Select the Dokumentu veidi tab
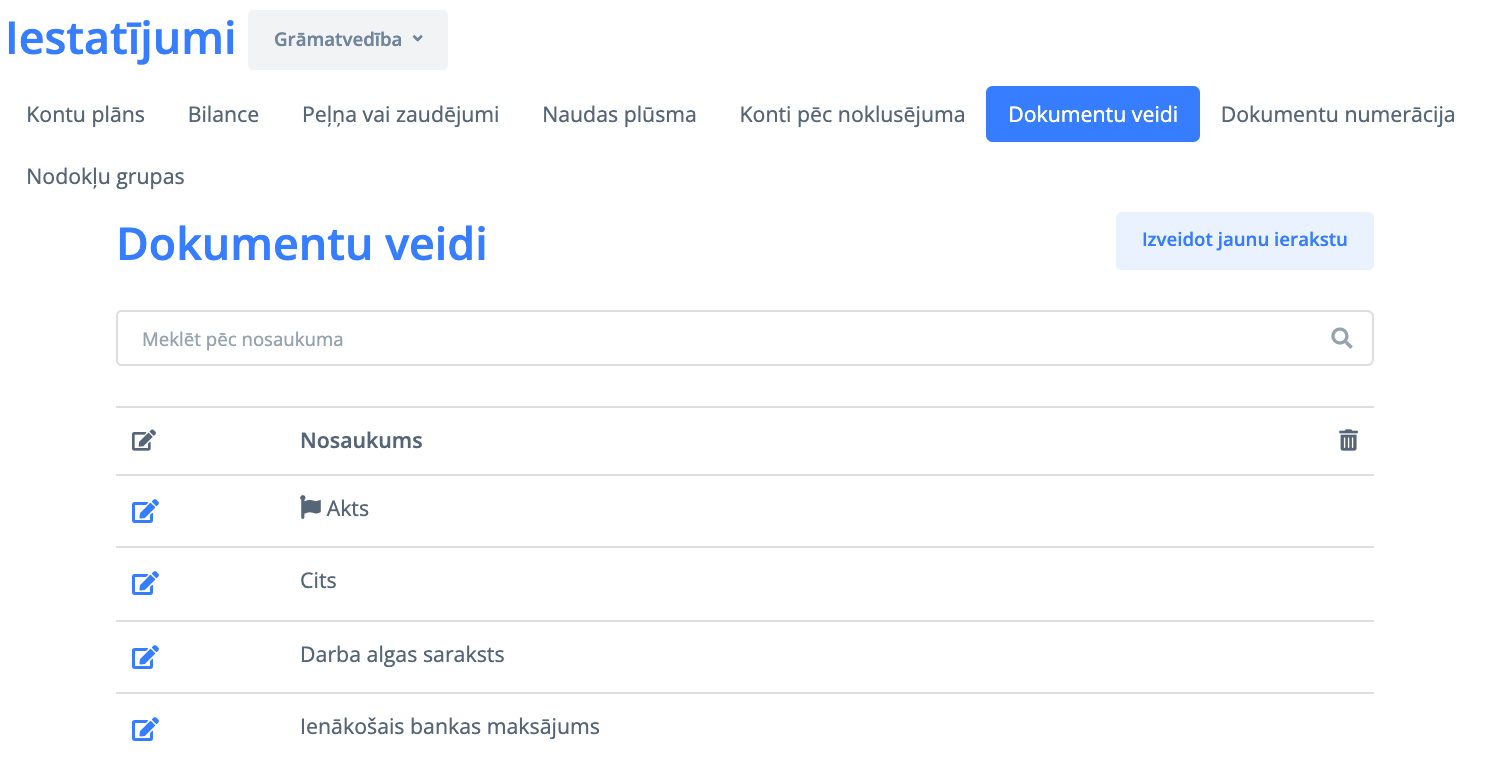The image size is (1494, 764). tap(1092, 114)
